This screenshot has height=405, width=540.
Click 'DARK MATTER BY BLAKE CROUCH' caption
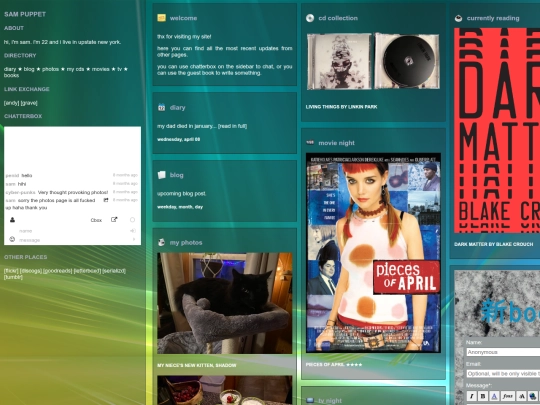[494, 244]
